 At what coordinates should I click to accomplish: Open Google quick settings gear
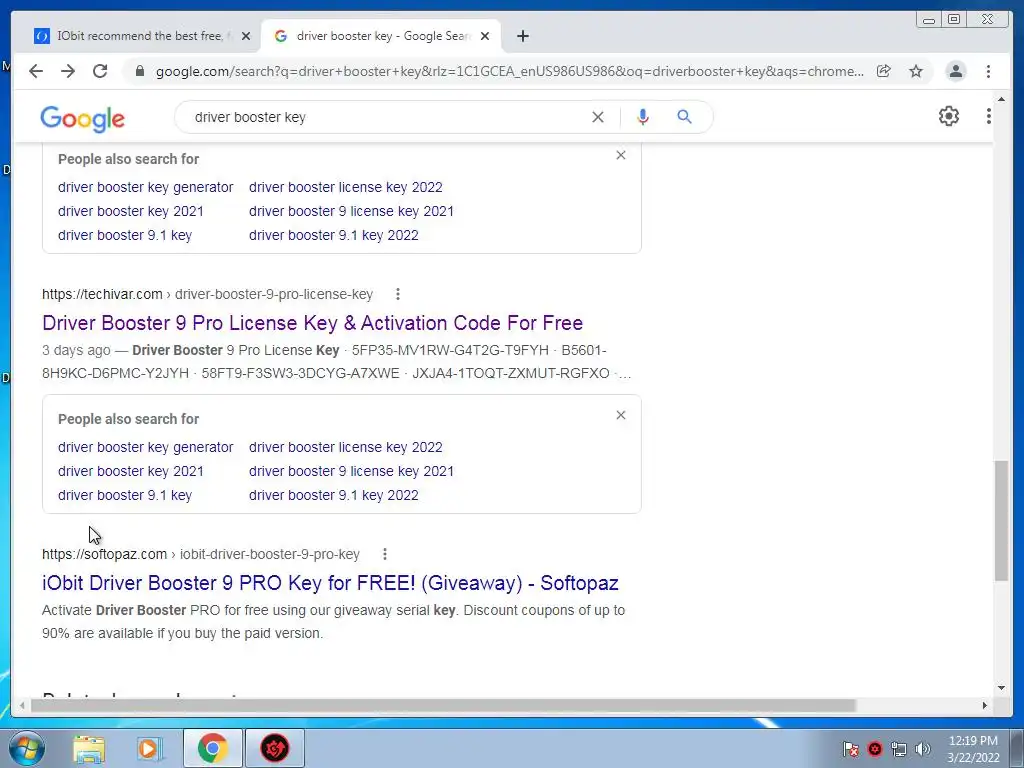point(948,116)
